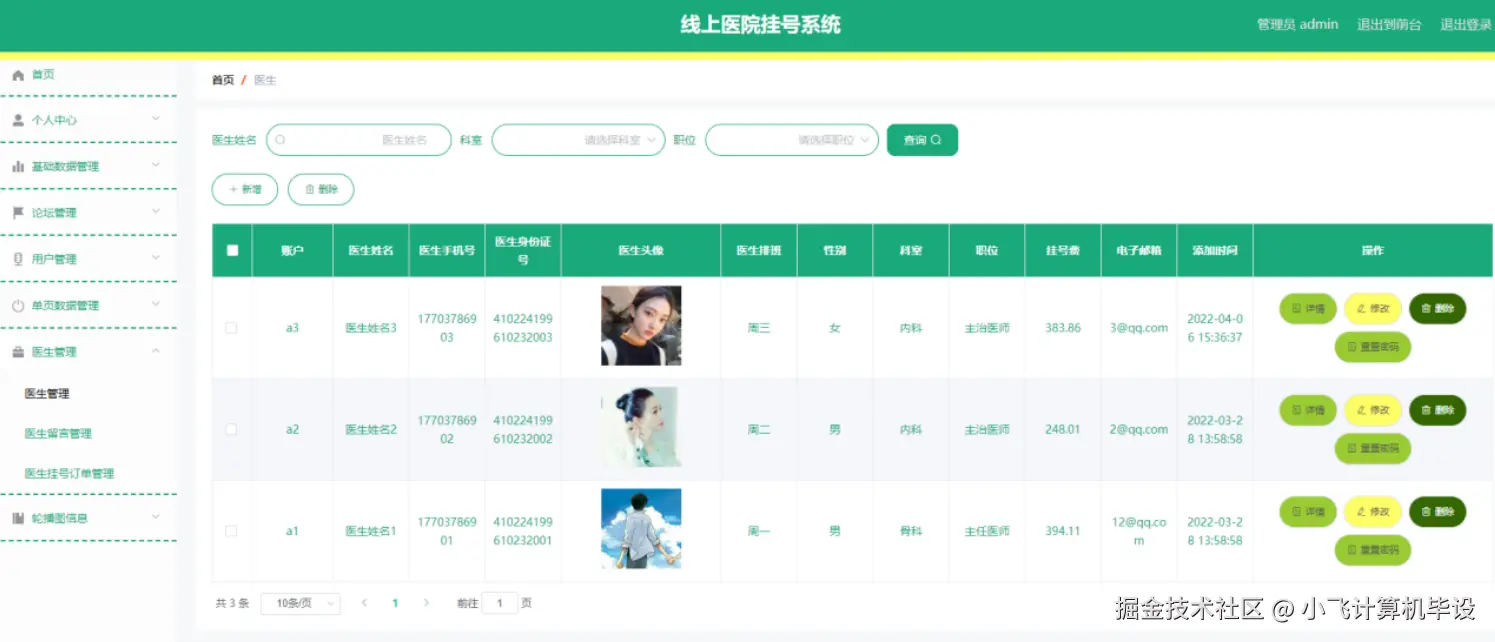Image resolution: width=1495 pixels, height=642 pixels.
Task: Click the avatar thumbnail of doctor a2
Action: click(641, 427)
